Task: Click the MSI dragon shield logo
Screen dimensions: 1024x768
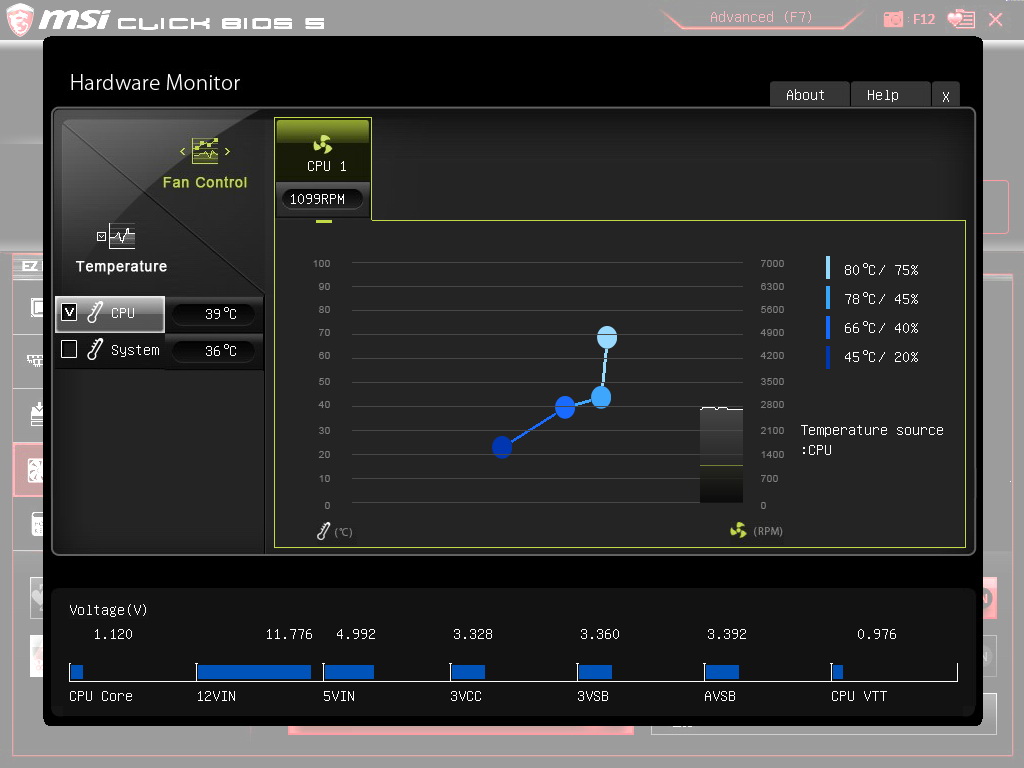Action: (20, 19)
